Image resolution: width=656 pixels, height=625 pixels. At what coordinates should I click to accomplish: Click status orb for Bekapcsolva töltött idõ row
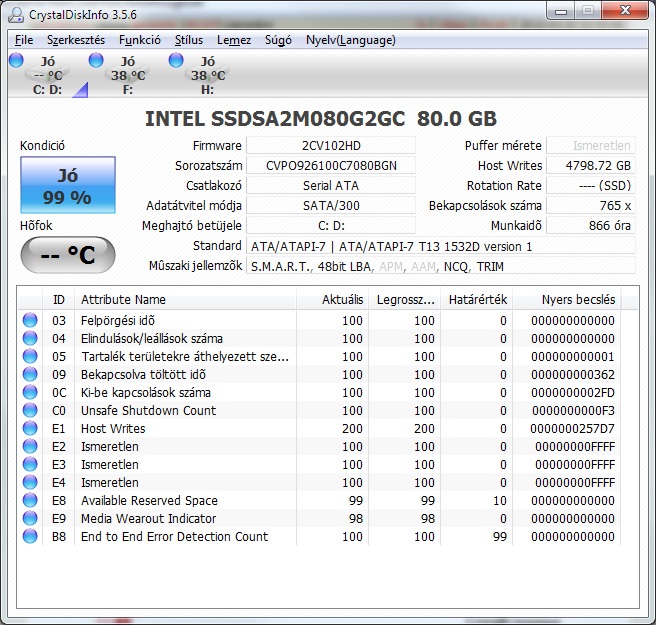tap(30, 374)
